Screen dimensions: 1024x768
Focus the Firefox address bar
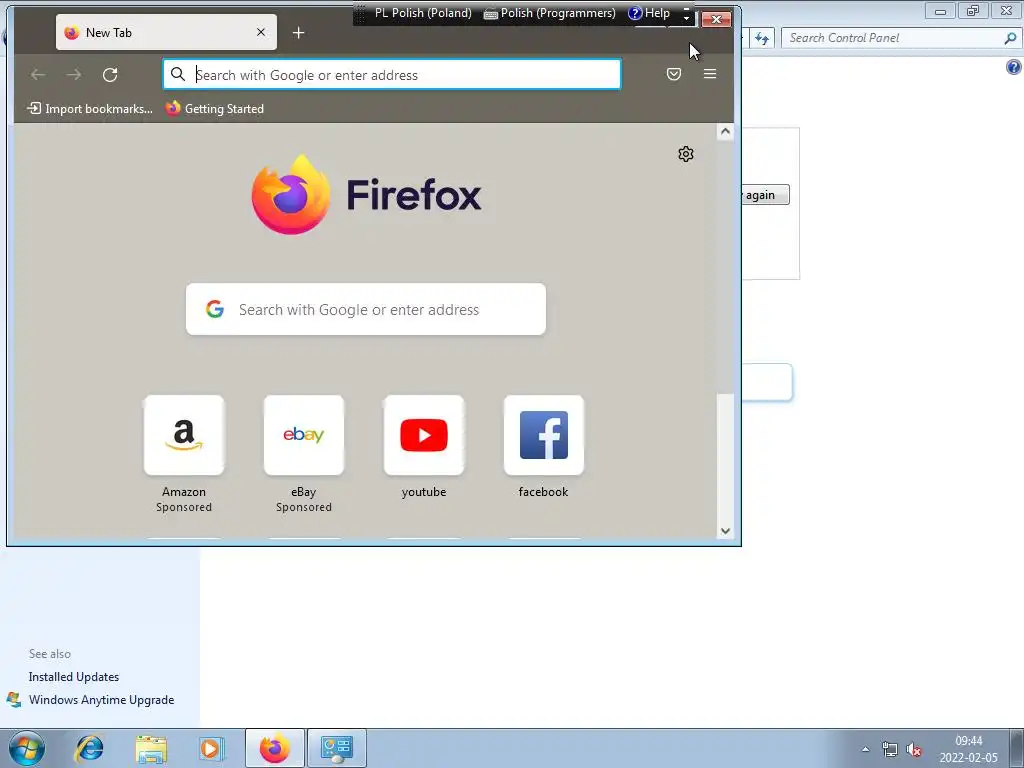[392, 74]
